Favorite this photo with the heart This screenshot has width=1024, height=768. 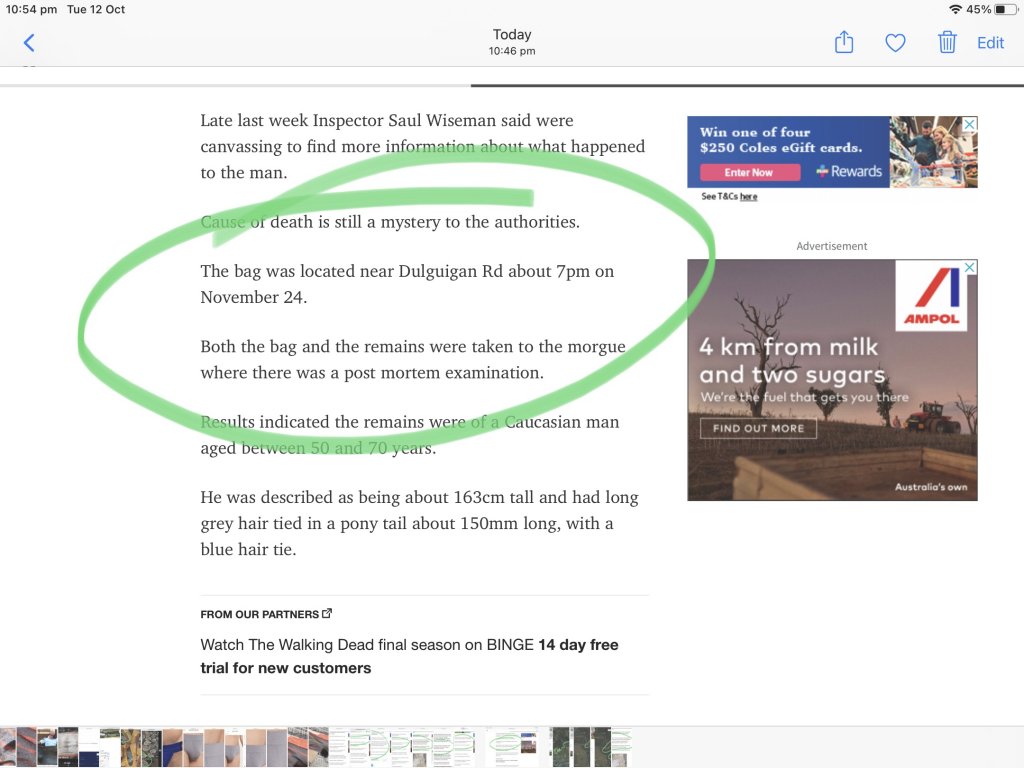pos(895,42)
